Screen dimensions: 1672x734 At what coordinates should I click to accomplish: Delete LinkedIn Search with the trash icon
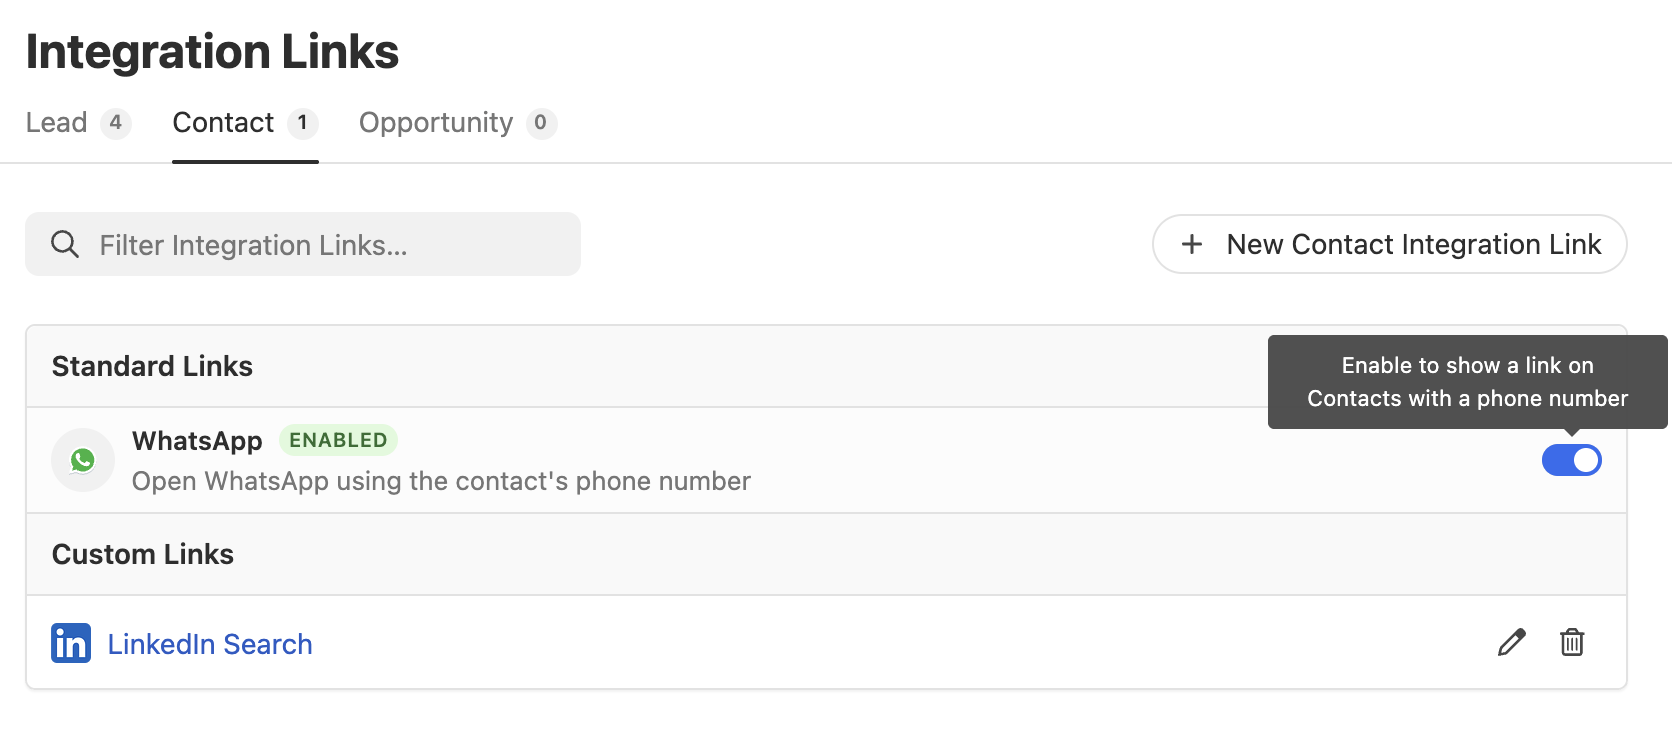click(1572, 642)
